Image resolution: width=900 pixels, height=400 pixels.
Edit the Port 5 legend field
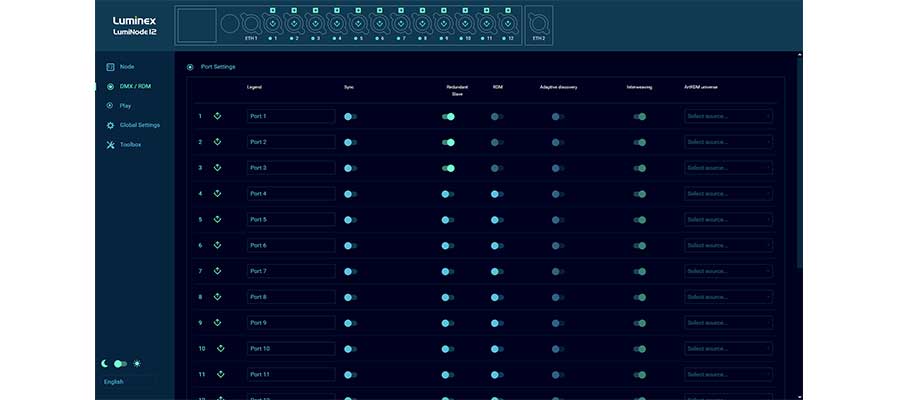pos(291,220)
